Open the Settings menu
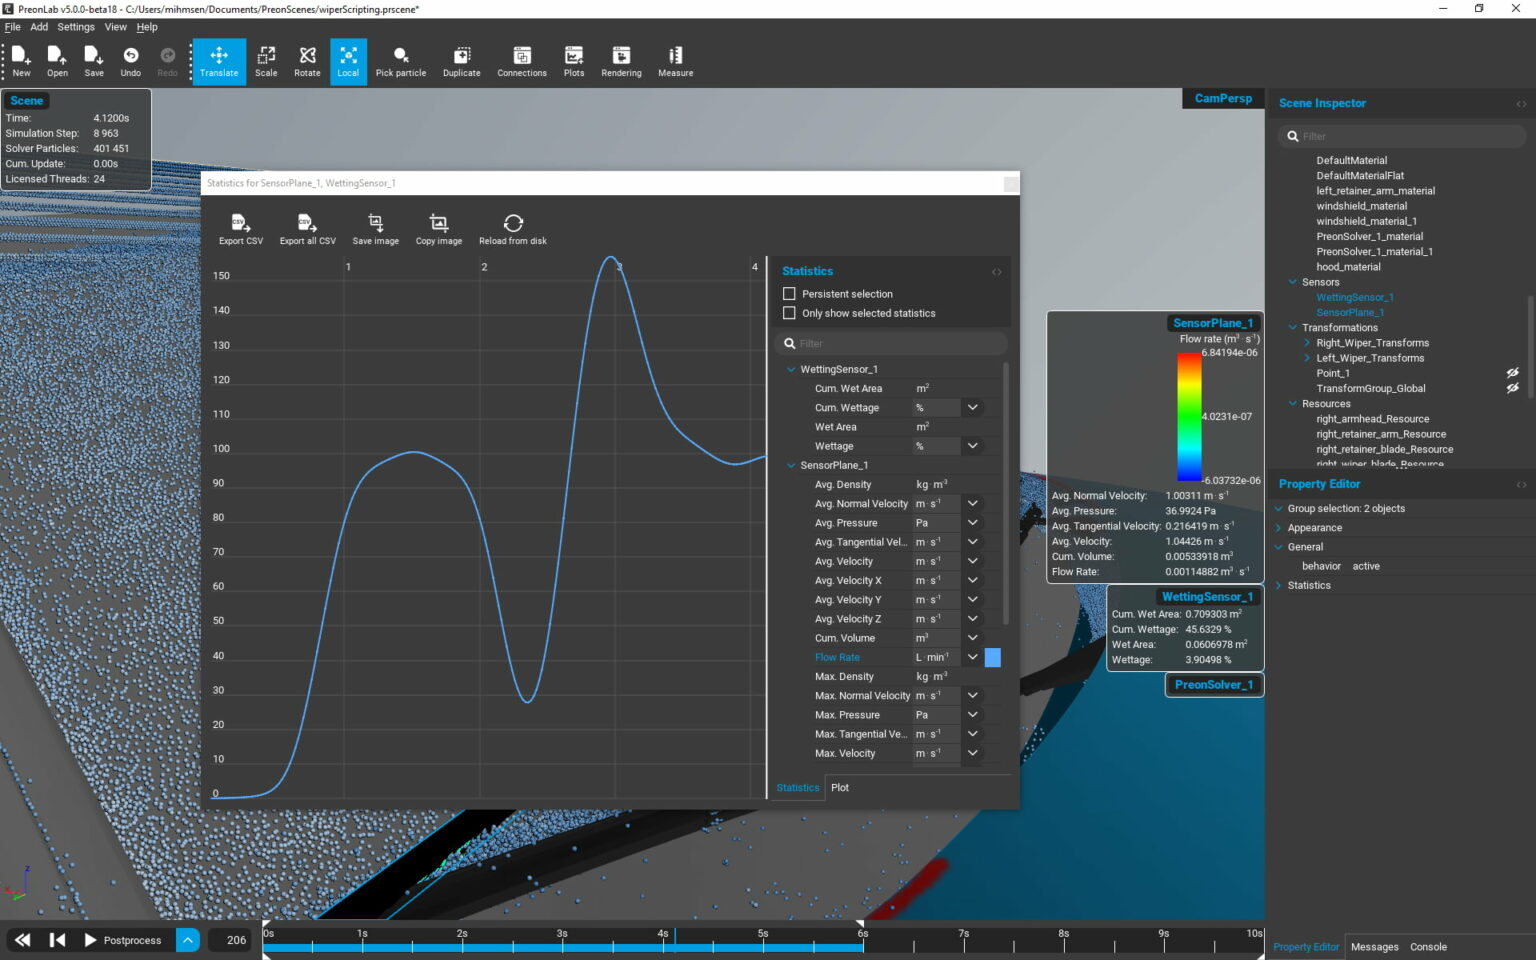 (75, 27)
